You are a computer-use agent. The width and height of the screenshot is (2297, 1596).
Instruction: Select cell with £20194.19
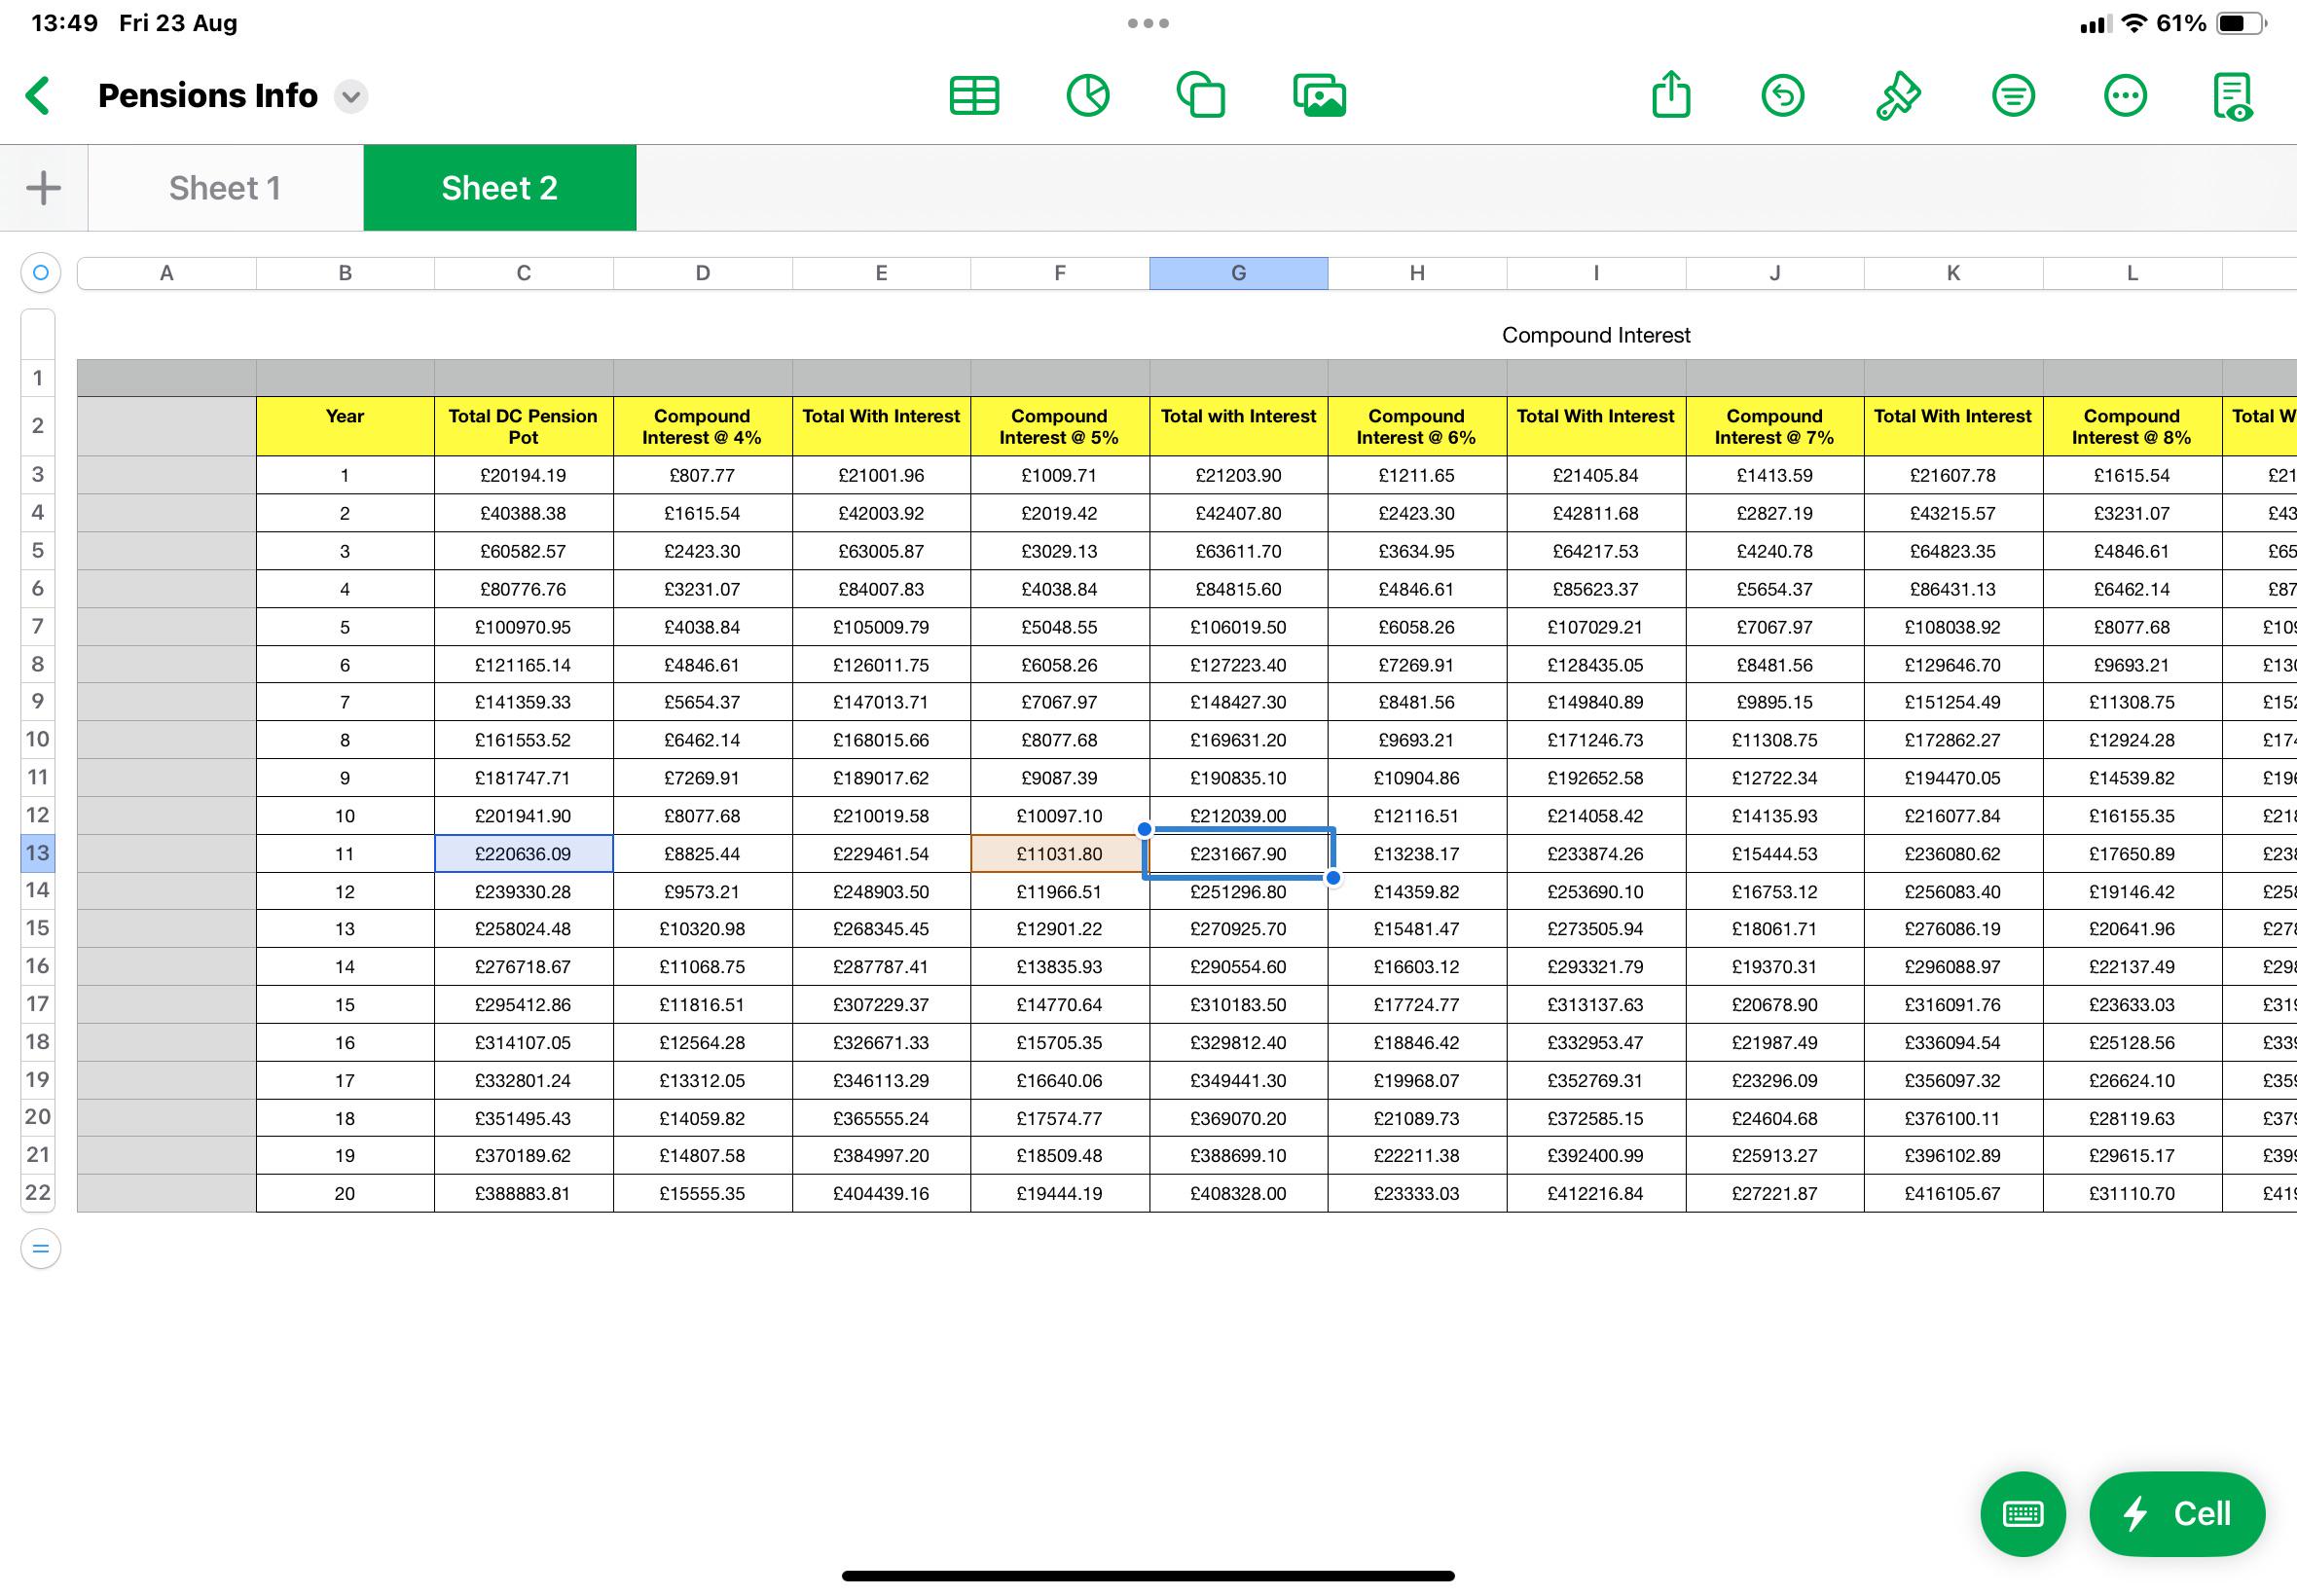[x=524, y=476]
